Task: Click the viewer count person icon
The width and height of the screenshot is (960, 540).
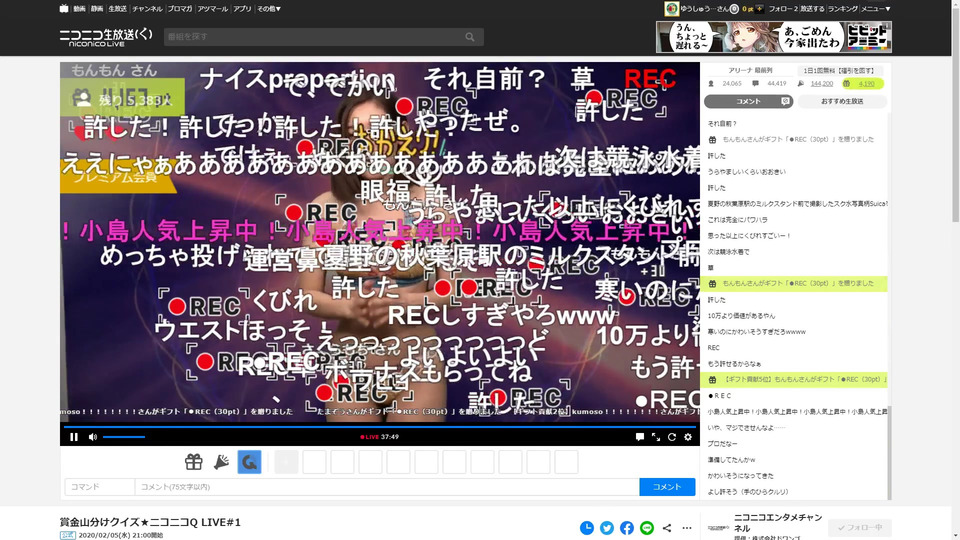Action: [711, 83]
